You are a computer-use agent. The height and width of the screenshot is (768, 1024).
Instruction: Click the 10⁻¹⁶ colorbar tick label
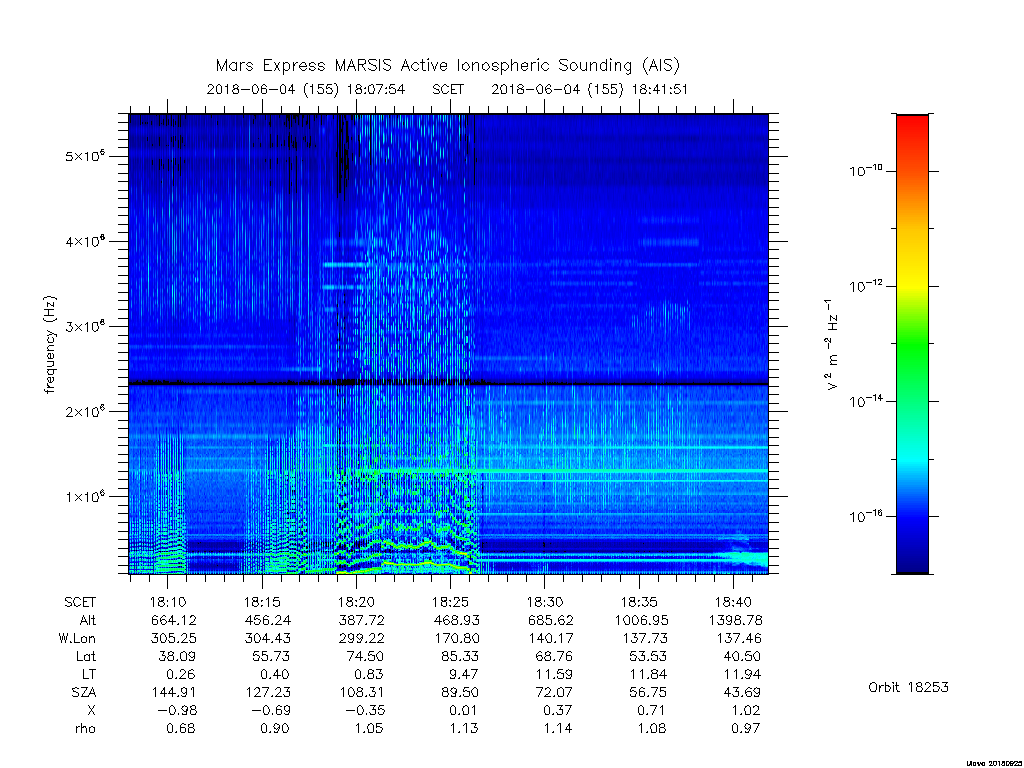pos(865,516)
